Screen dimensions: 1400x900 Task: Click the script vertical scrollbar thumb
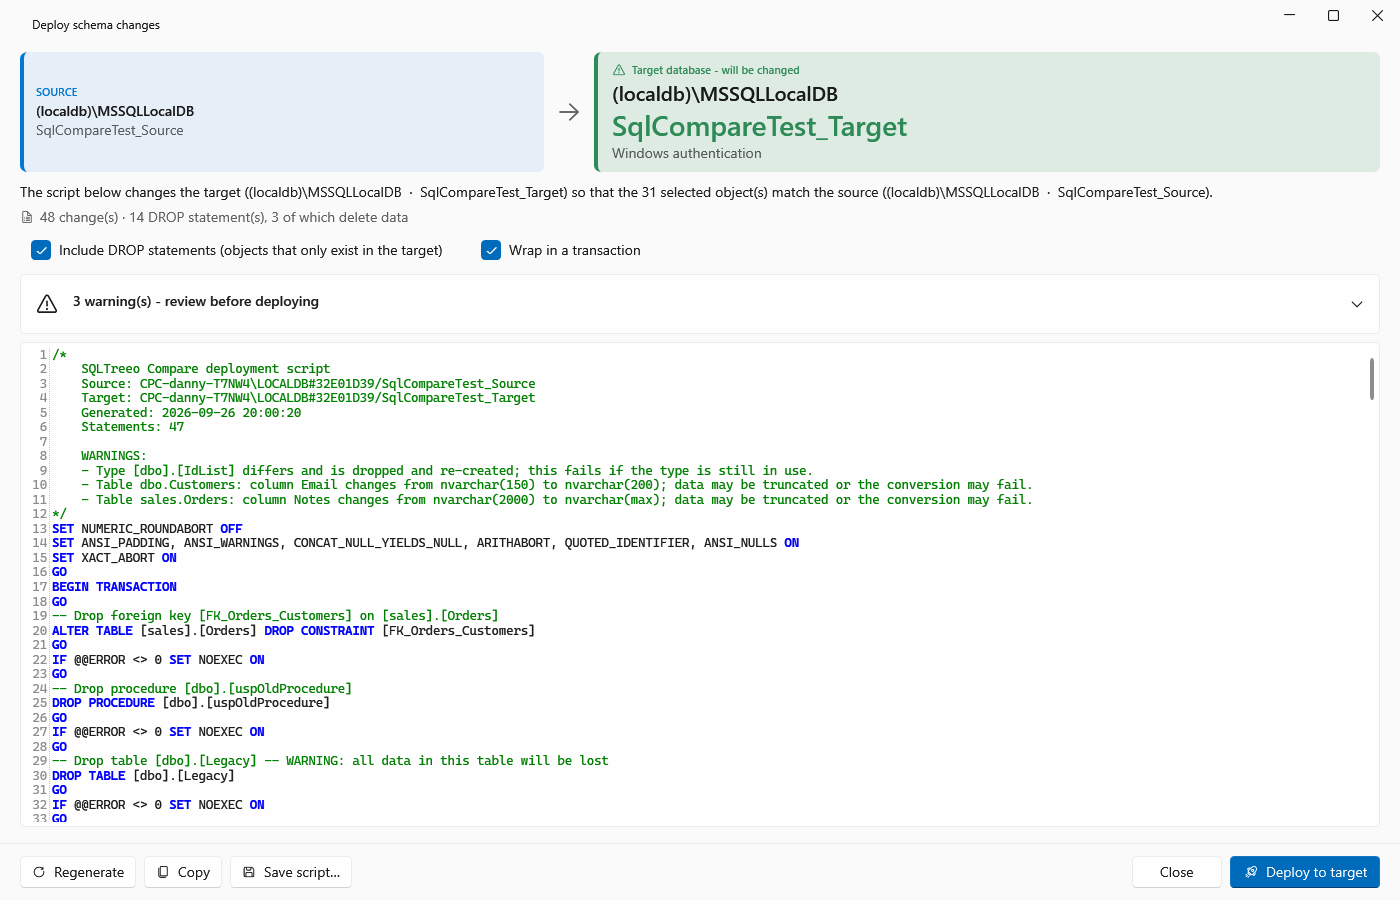(x=1371, y=379)
